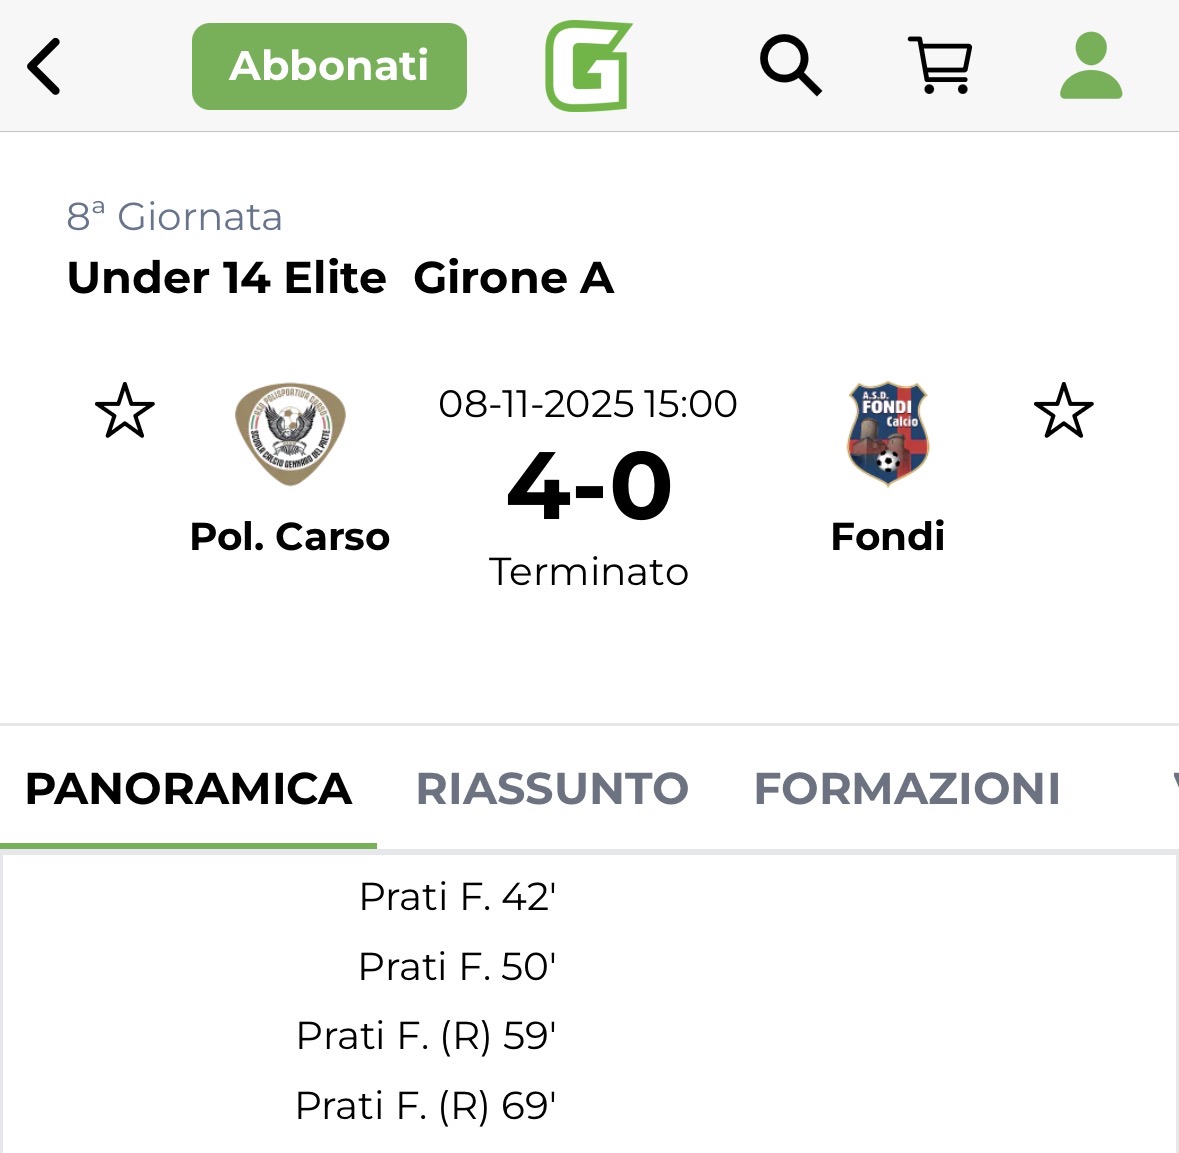Switch to the Formazioni tab
This screenshot has height=1153, width=1179.
tap(907, 789)
